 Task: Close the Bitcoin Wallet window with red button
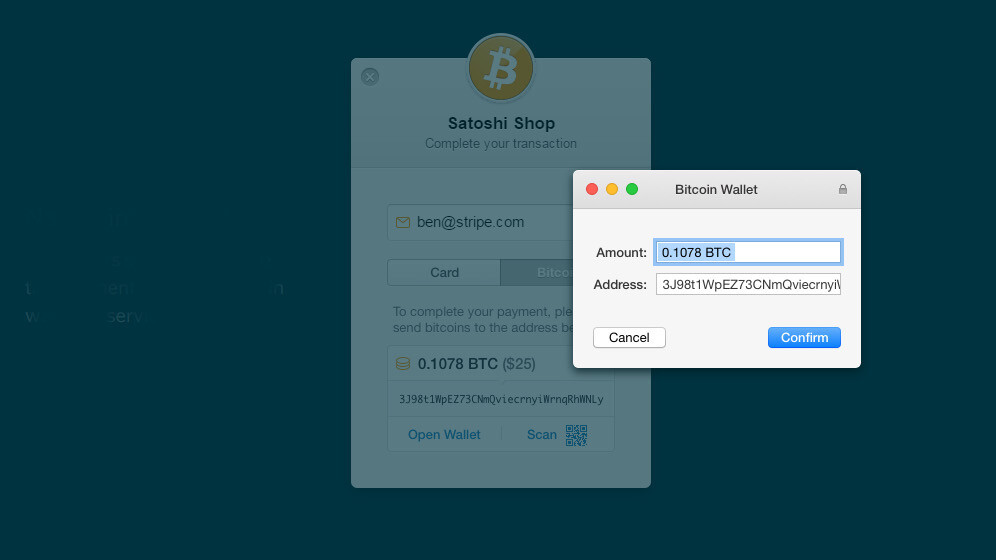592,189
